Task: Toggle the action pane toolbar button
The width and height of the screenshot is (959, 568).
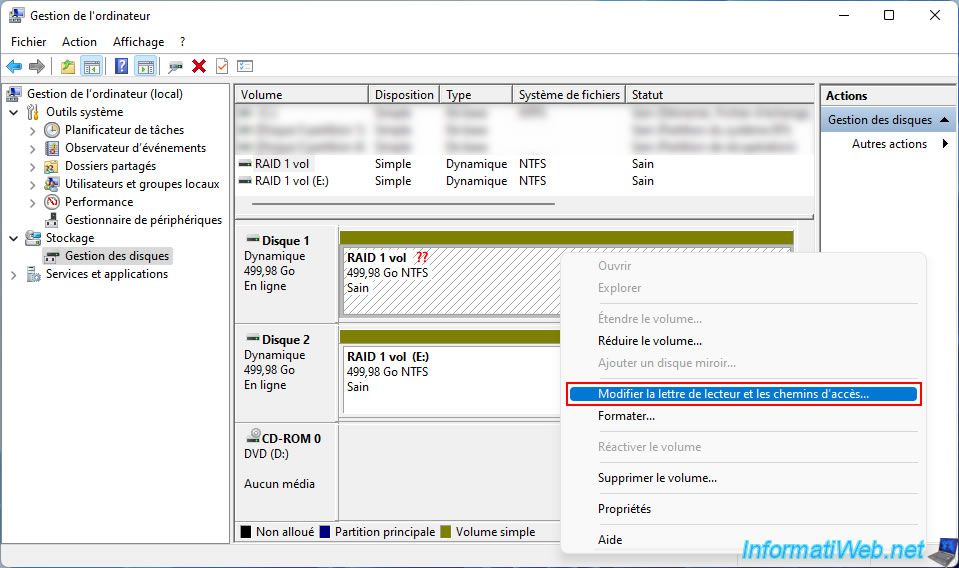Action: (x=145, y=66)
